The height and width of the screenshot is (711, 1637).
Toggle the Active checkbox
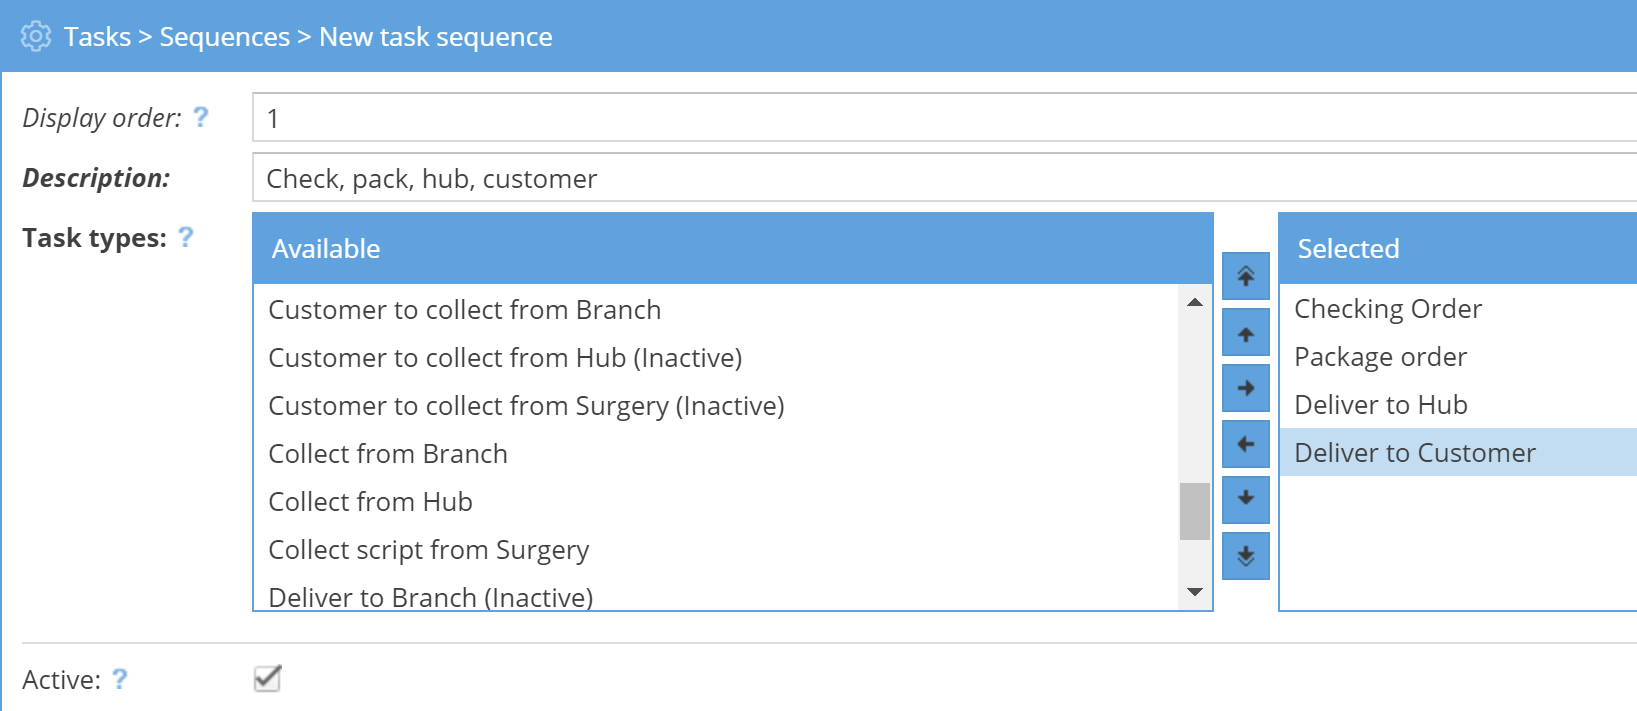click(267, 678)
